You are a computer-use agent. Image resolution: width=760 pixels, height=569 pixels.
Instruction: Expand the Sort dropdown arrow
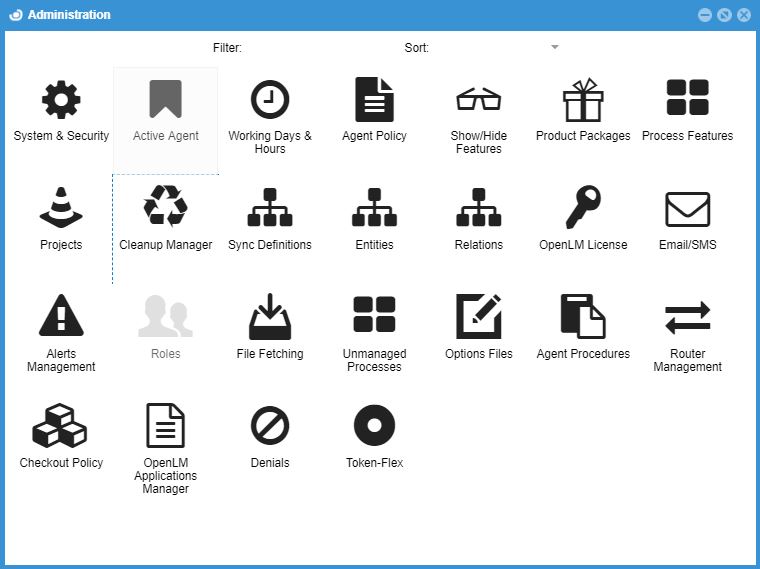coord(555,47)
